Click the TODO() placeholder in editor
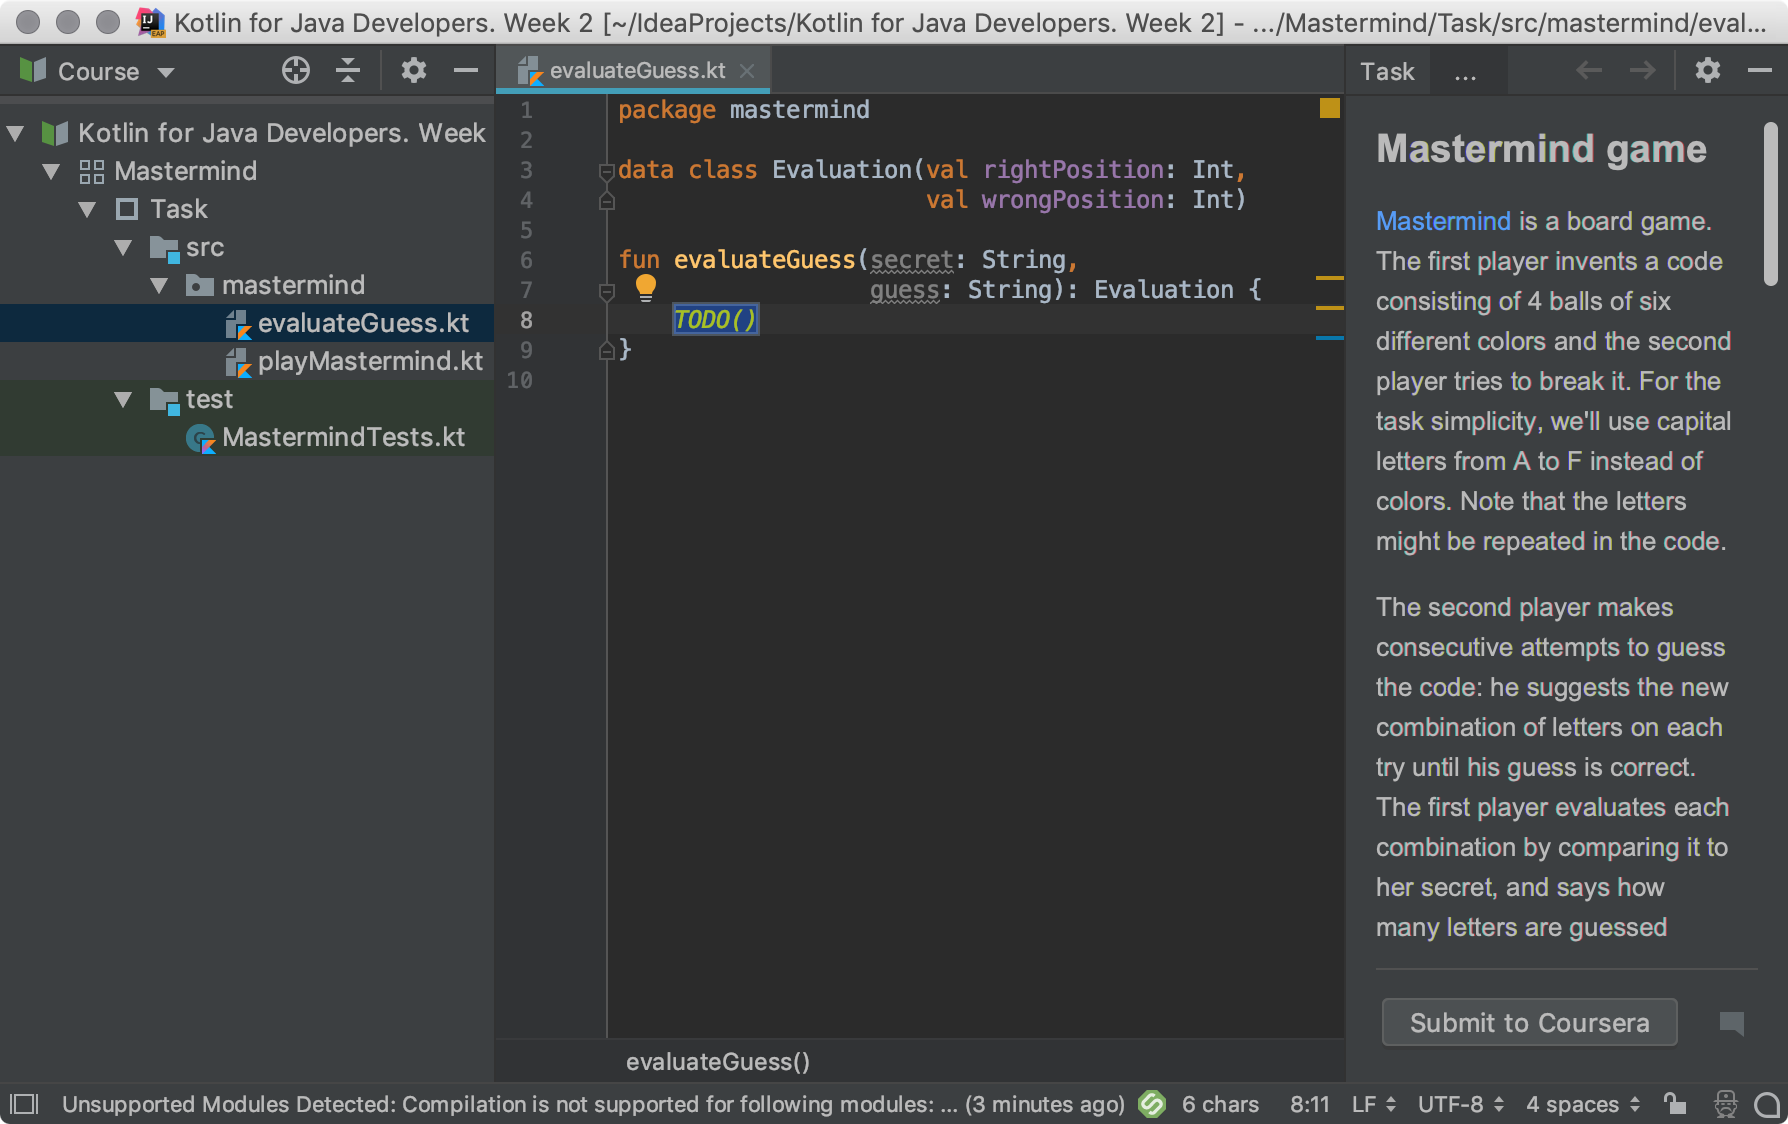This screenshot has width=1788, height=1124. point(716,319)
